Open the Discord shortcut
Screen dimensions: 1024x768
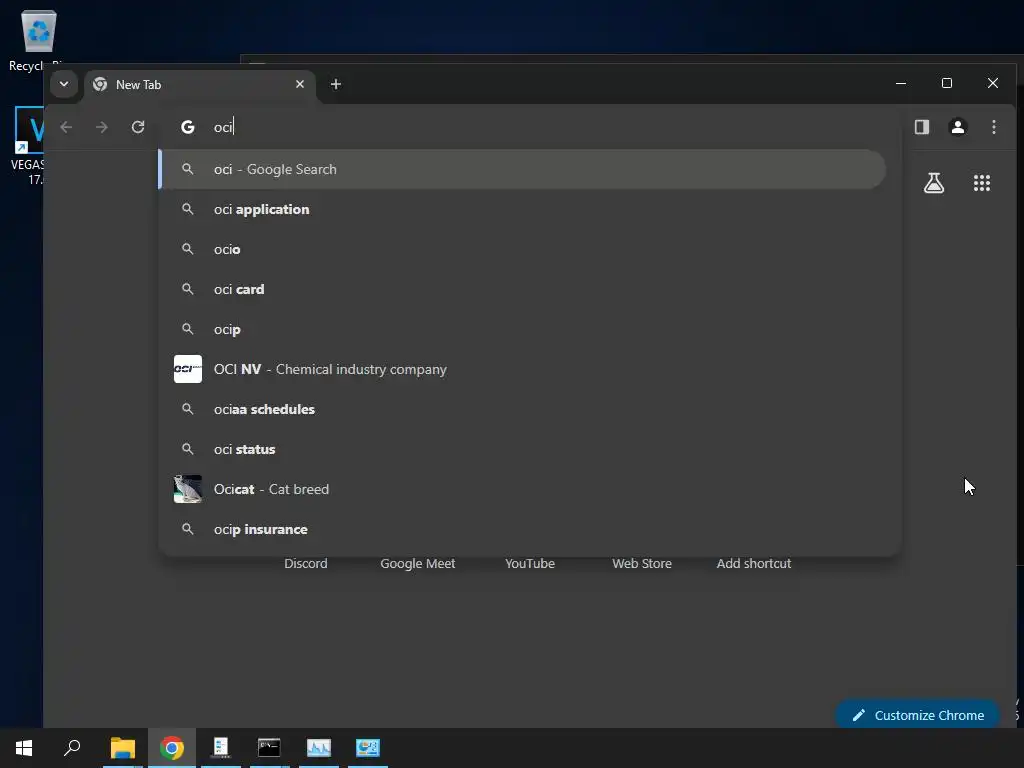(x=306, y=563)
